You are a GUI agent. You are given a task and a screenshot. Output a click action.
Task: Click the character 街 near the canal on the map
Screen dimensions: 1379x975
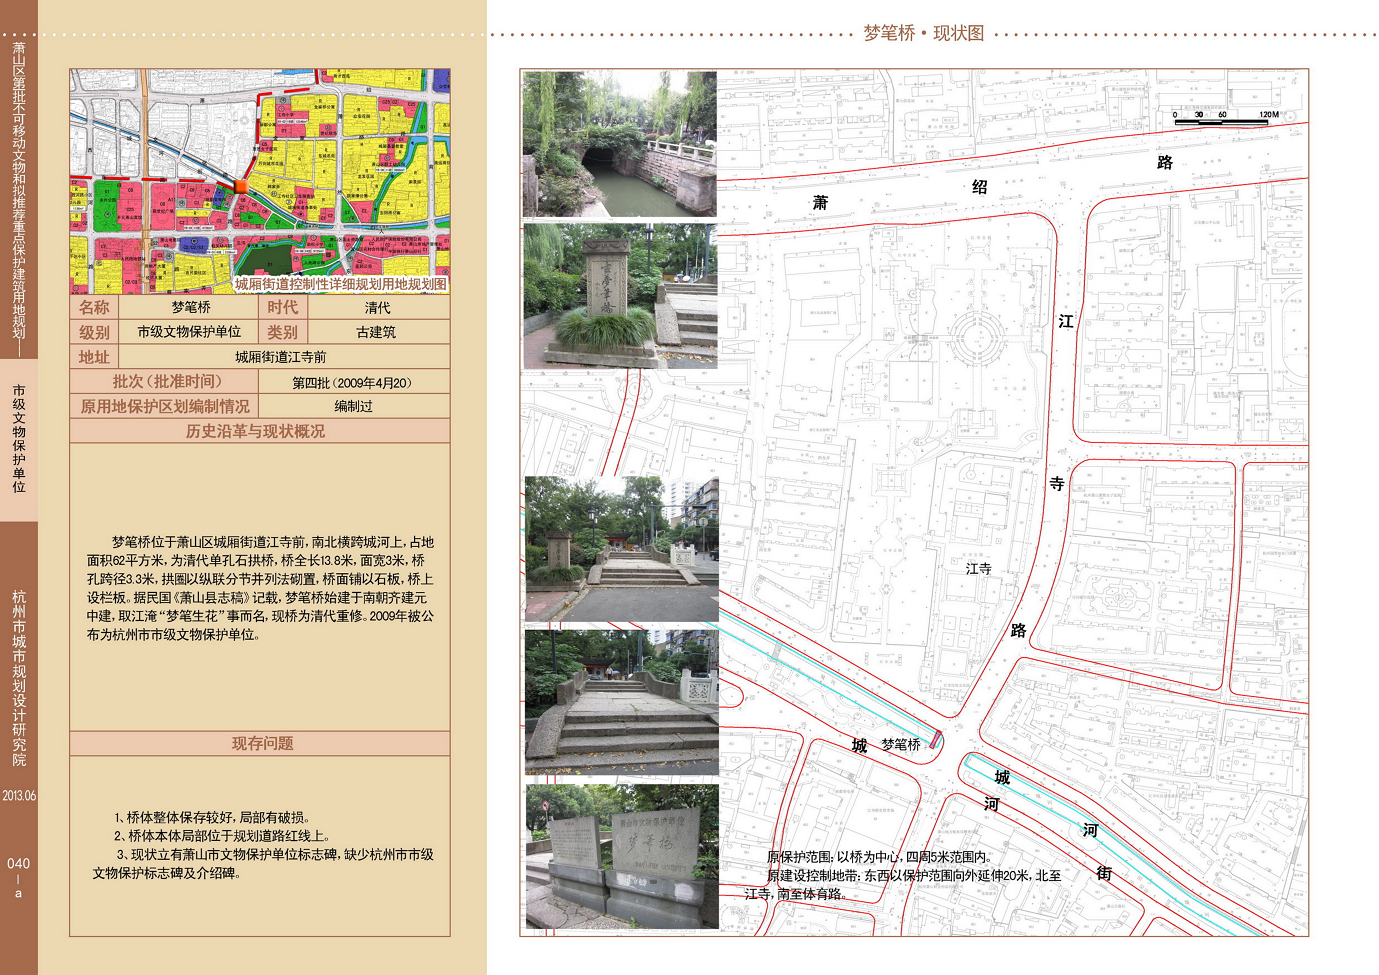[x=1103, y=873]
